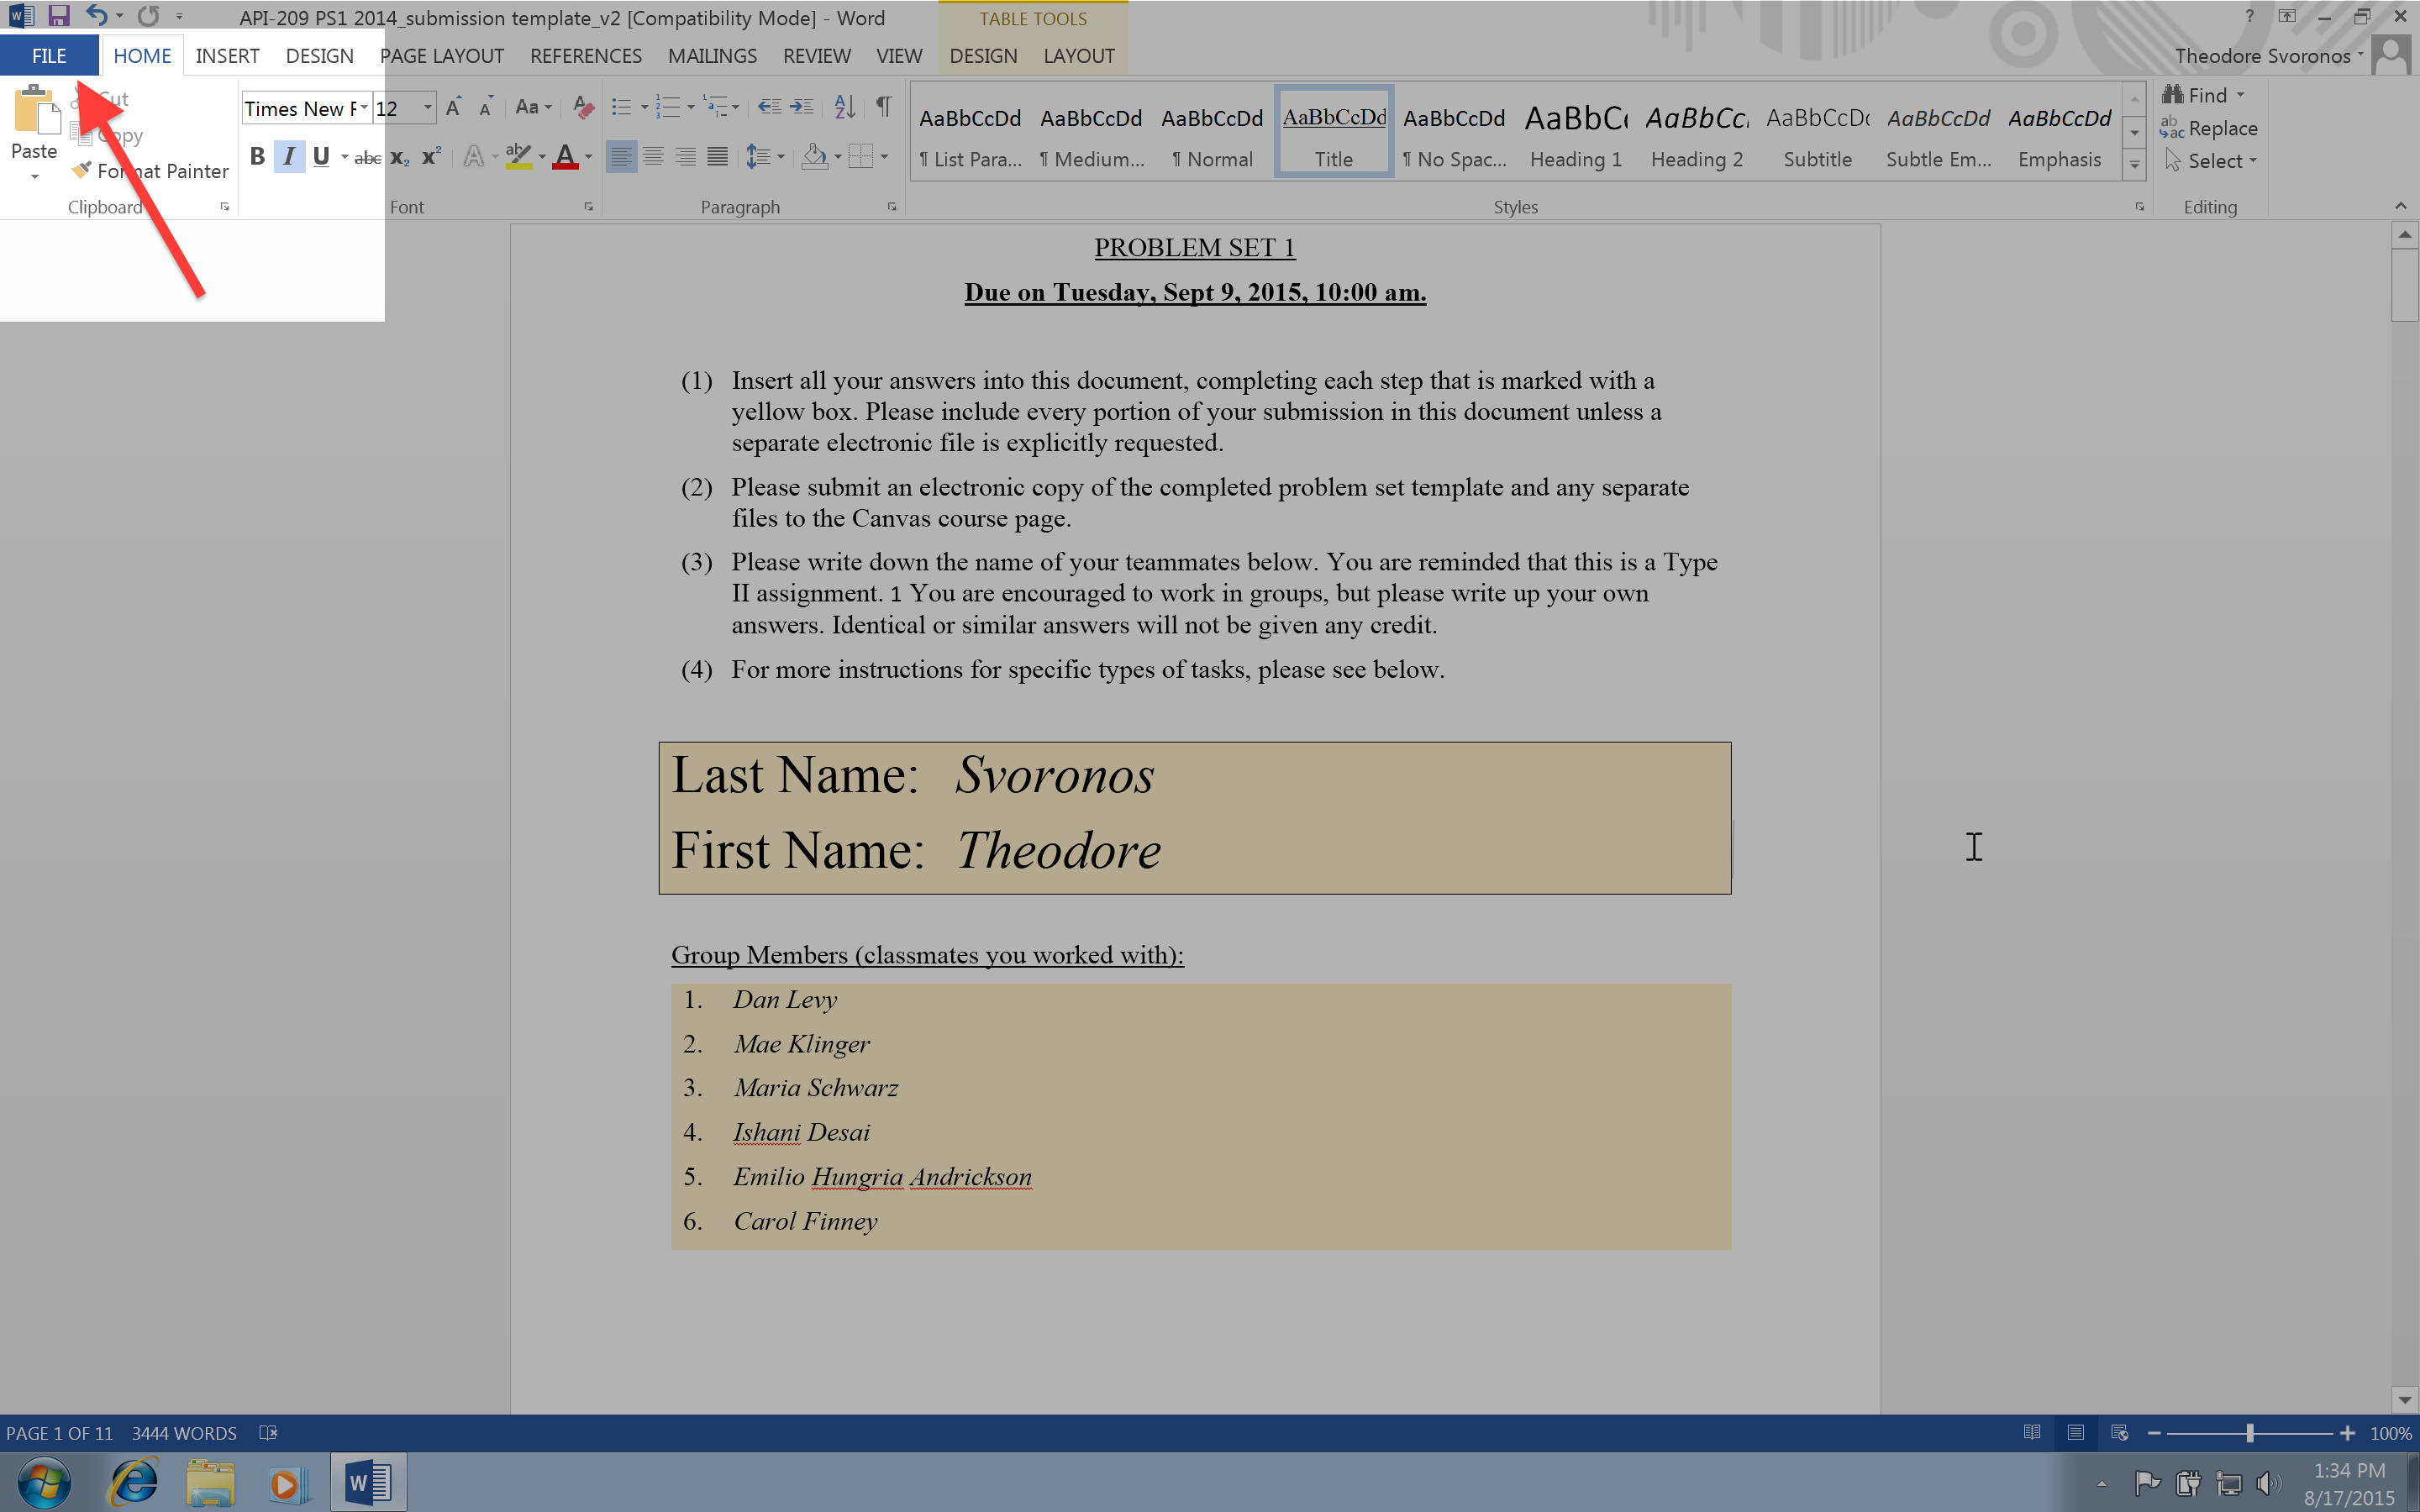Open line spacing dropdown
Viewport: 2420px width, 1512px height.
(765, 157)
